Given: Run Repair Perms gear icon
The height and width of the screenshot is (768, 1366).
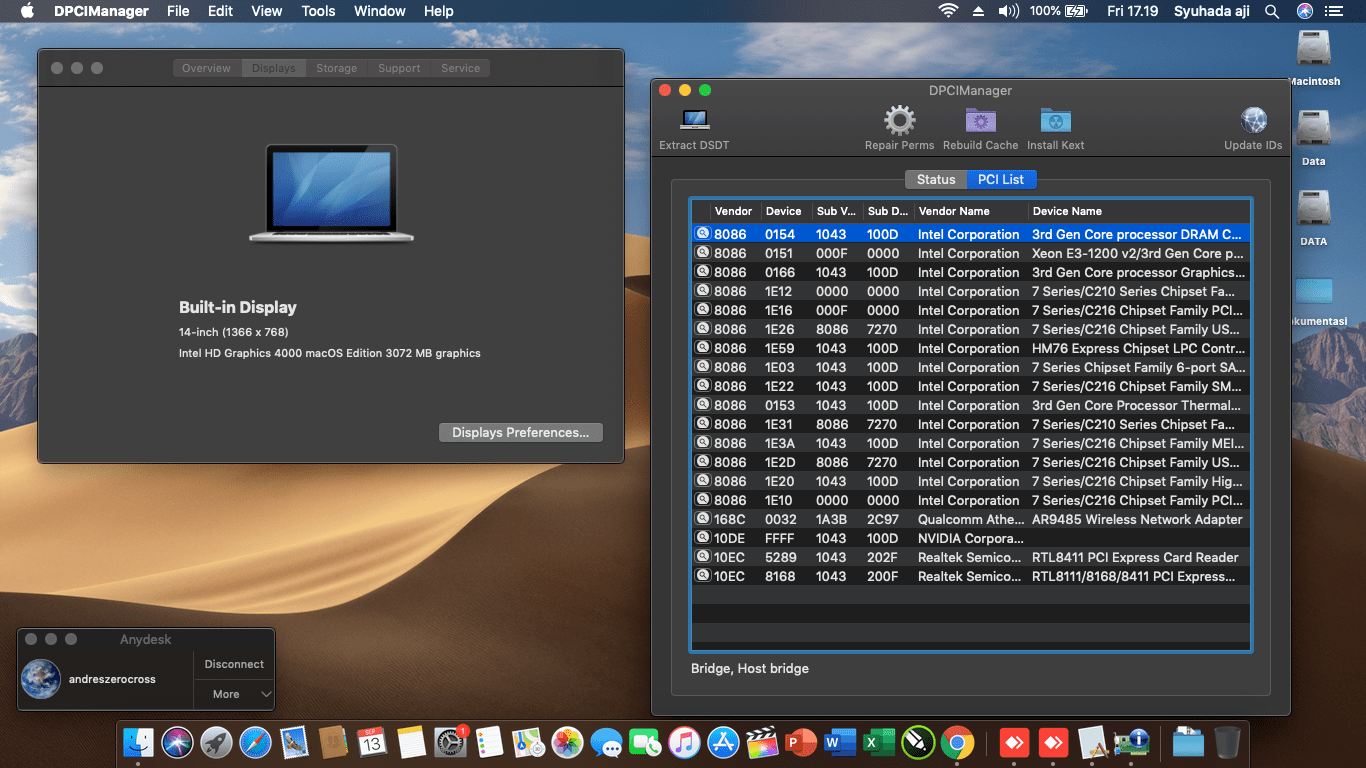Looking at the screenshot, I should tap(899, 121).
